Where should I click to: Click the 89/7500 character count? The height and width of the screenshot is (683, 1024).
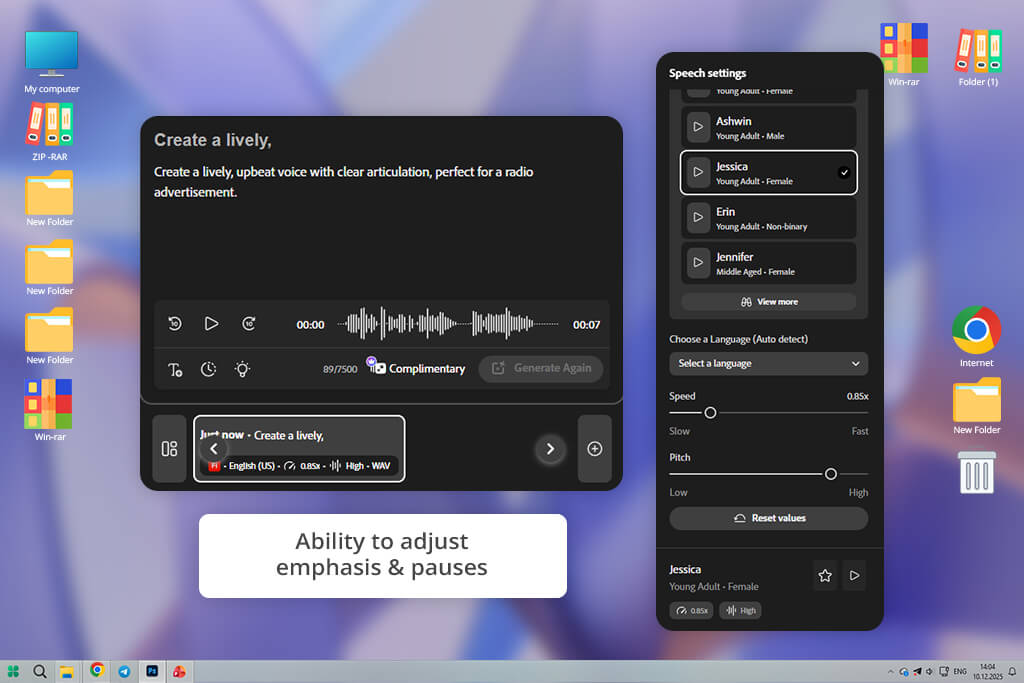340,370
